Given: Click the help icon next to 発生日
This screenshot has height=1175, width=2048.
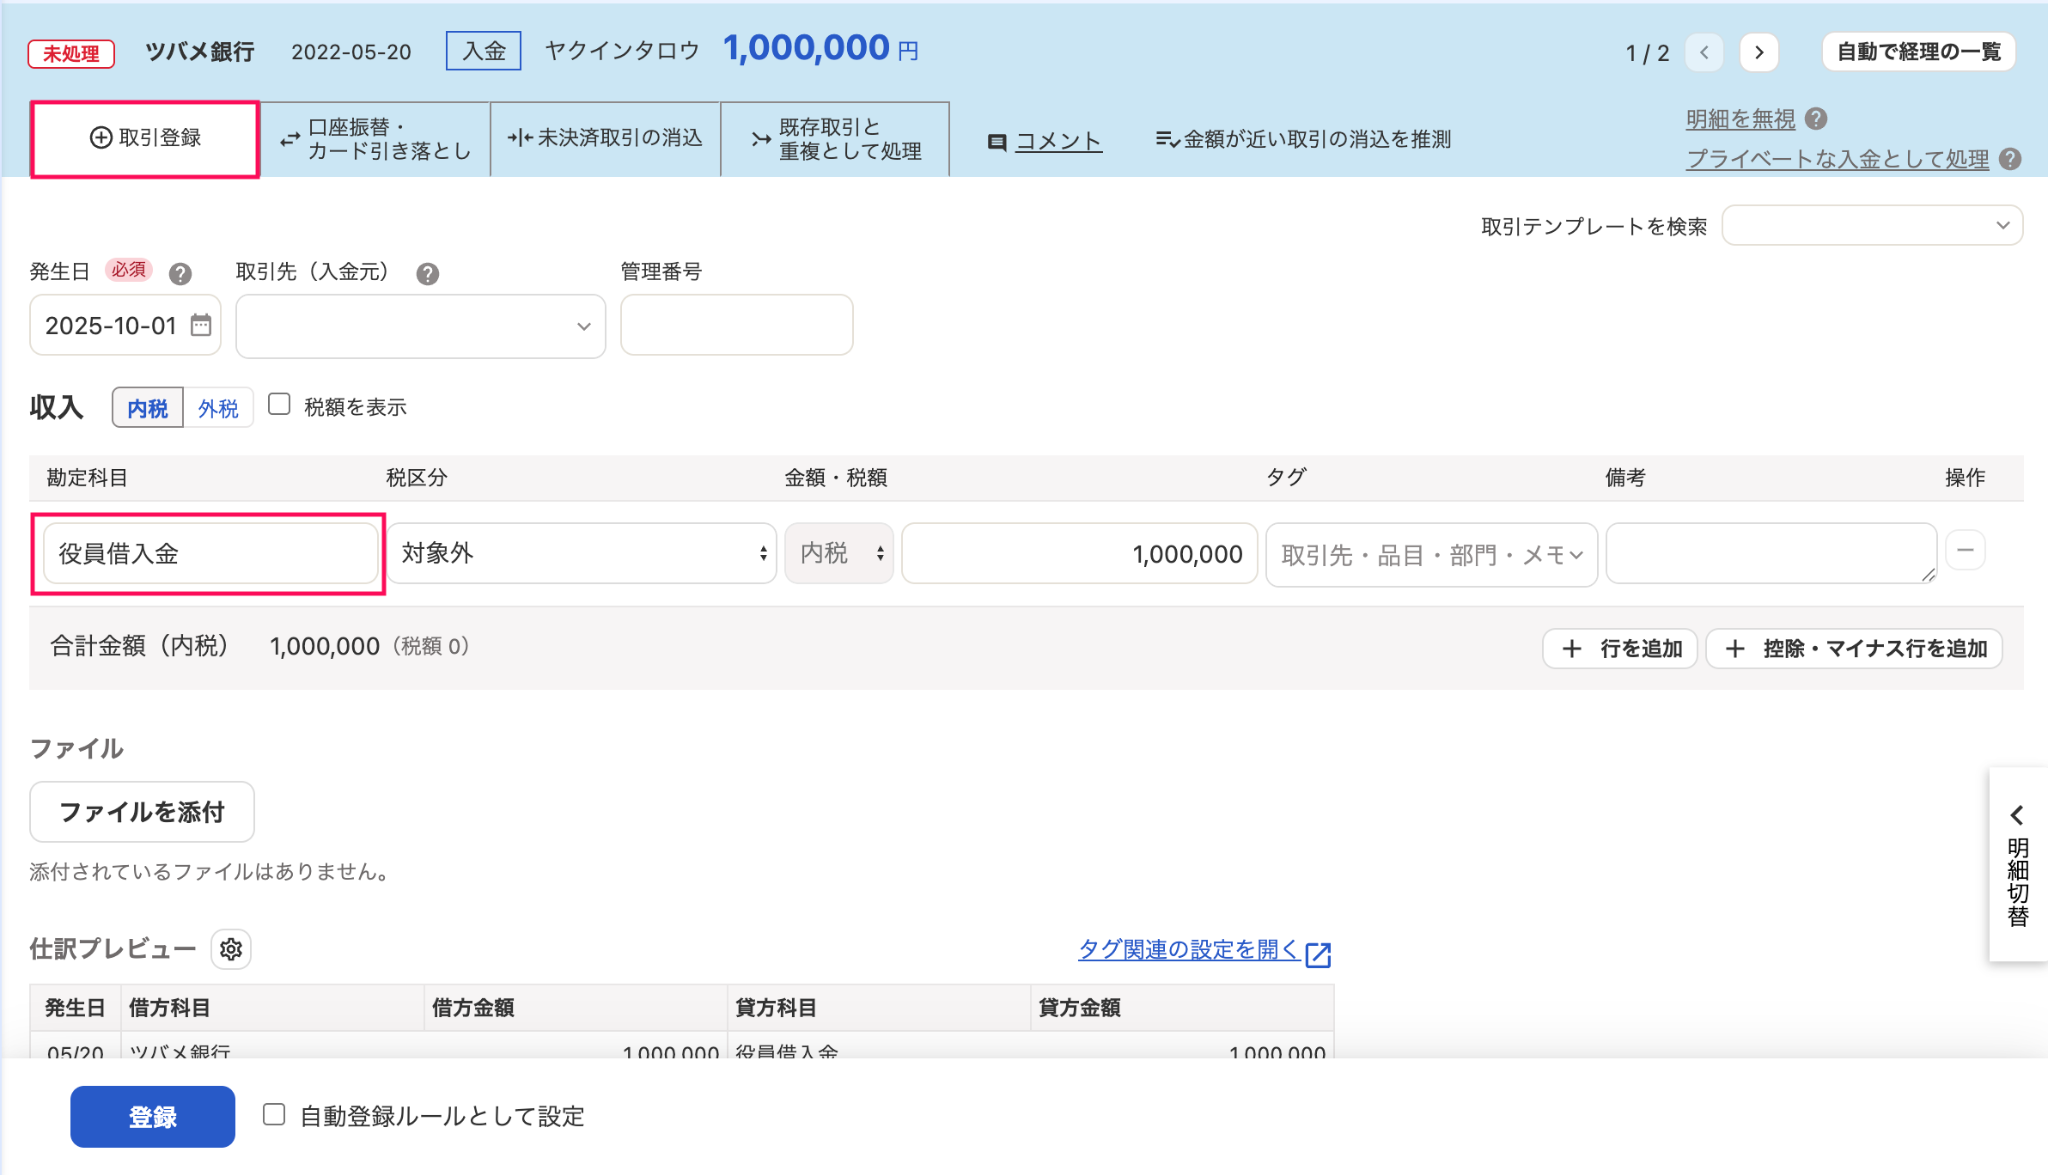Looking at the screenshot, I should [x=180, y=273].
